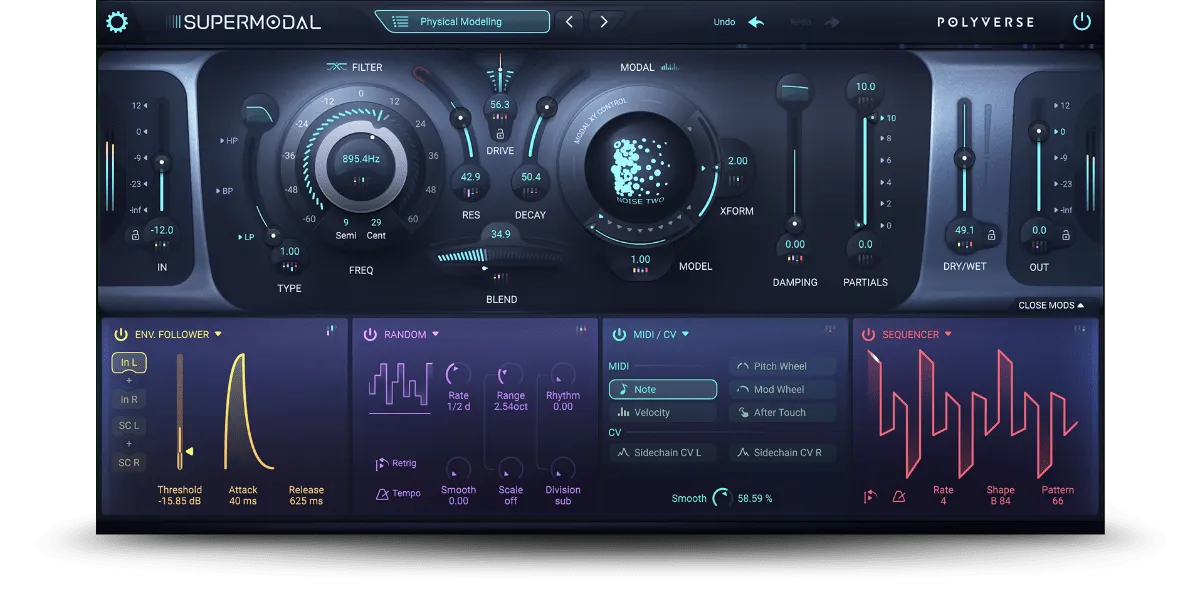Select the SC R source button

(x=129, y=462)
